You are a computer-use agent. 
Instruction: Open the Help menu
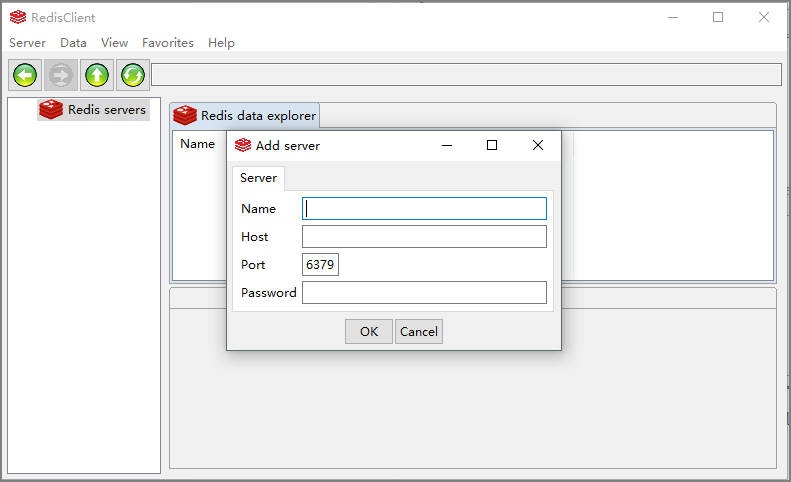click(x=221, y=43)
